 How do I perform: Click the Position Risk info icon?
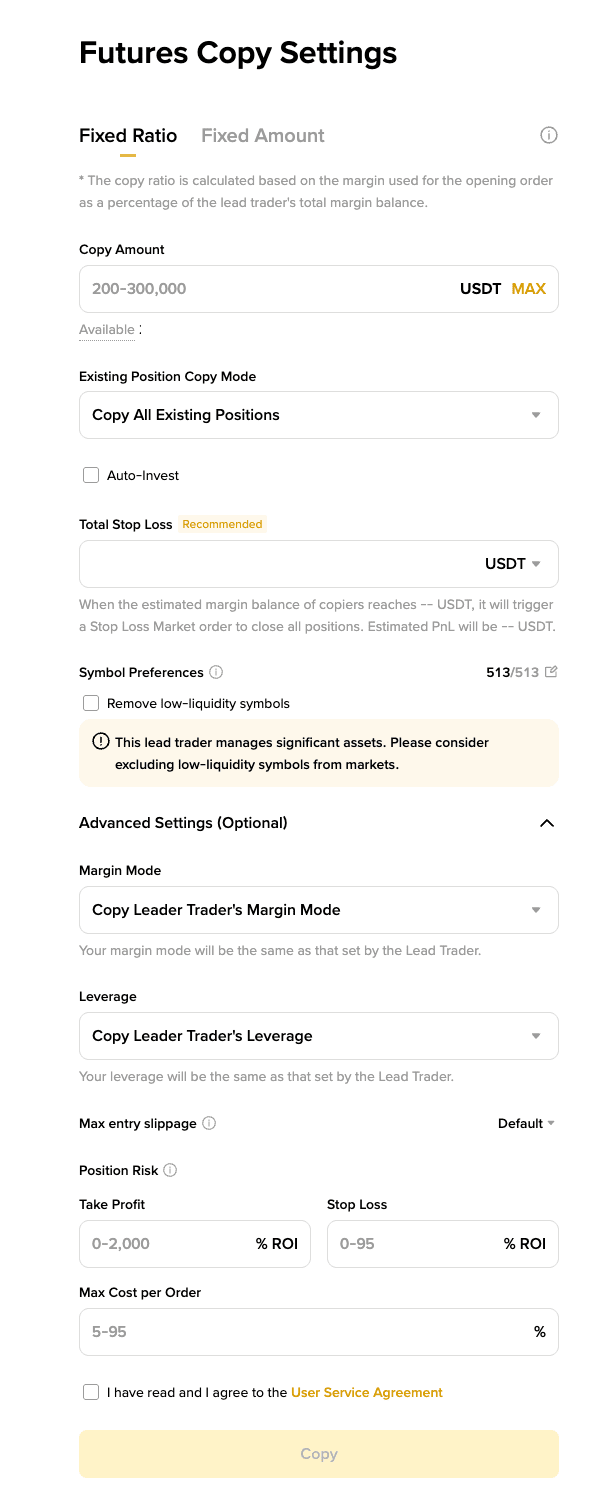[x=170, y=1170]
